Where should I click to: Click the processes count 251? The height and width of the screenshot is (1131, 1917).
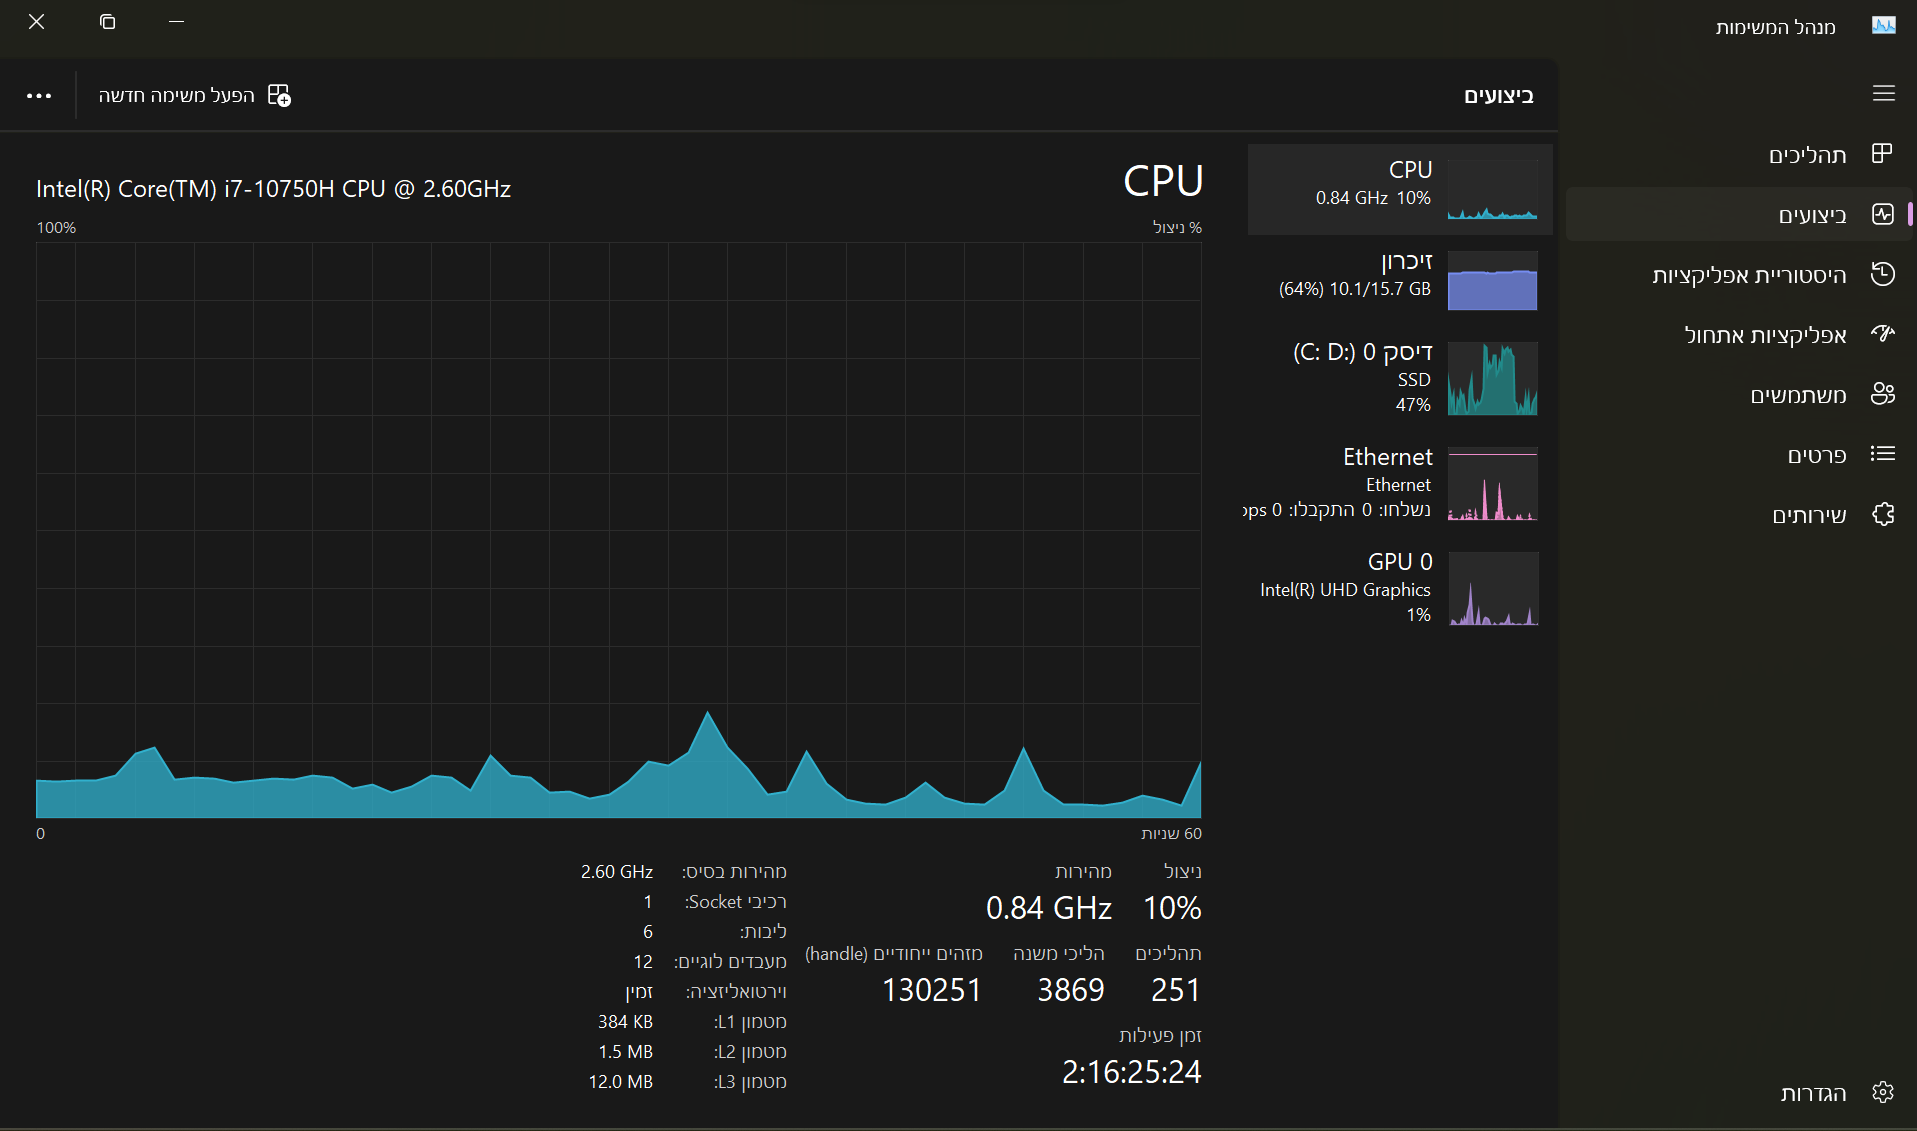click(1175, 990)
